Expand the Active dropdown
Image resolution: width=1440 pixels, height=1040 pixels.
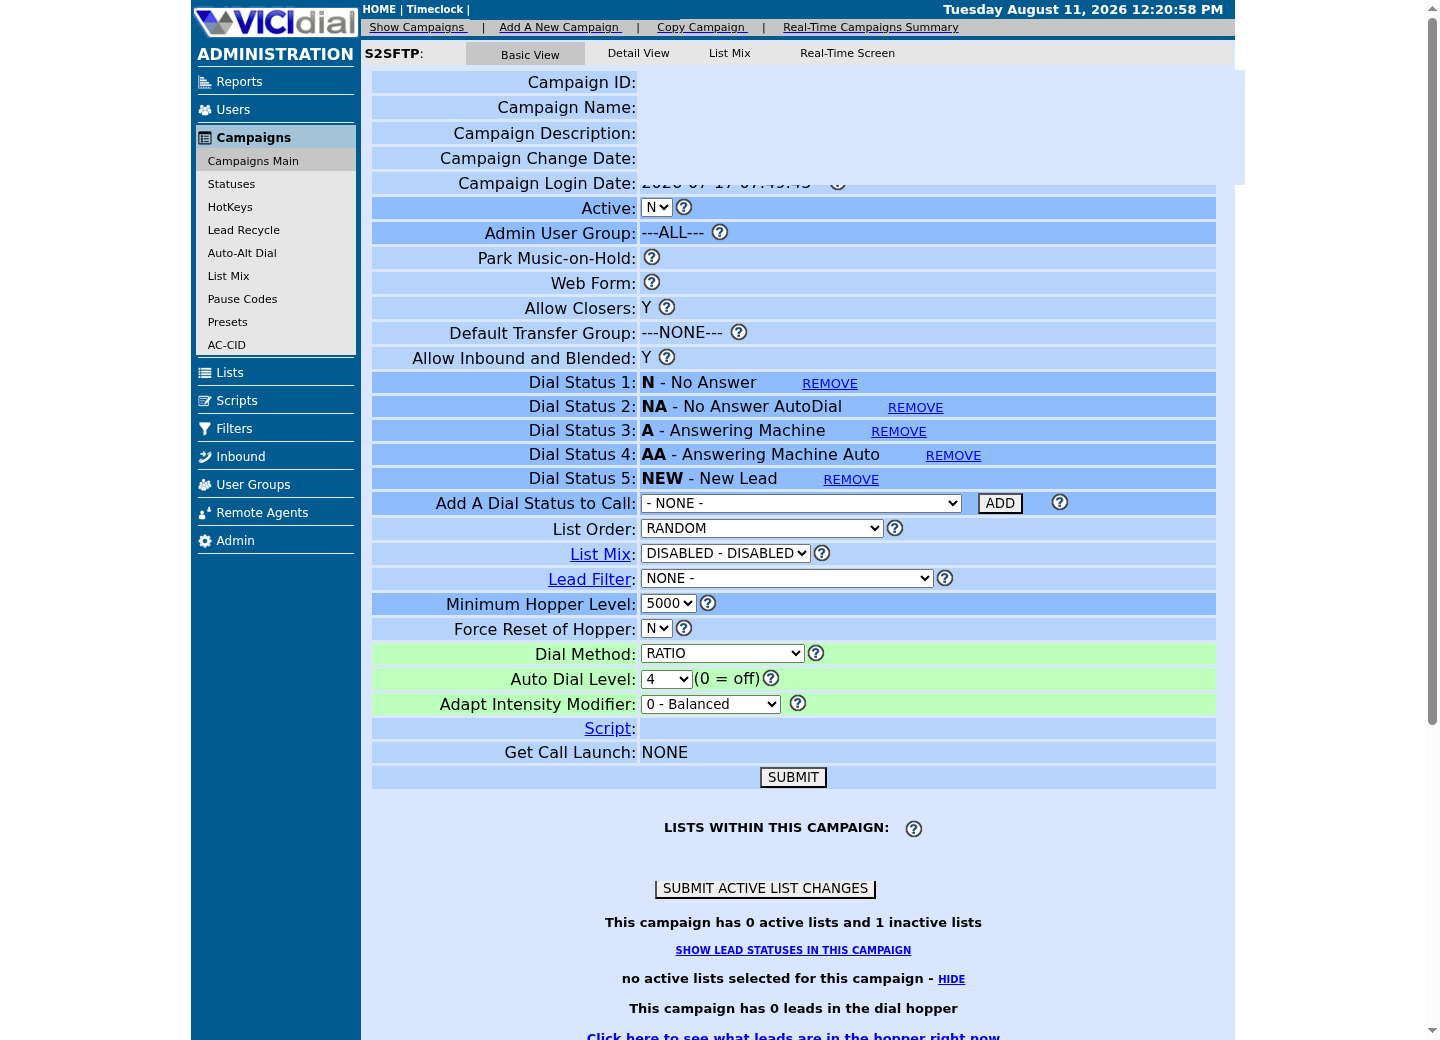(657, 207)
